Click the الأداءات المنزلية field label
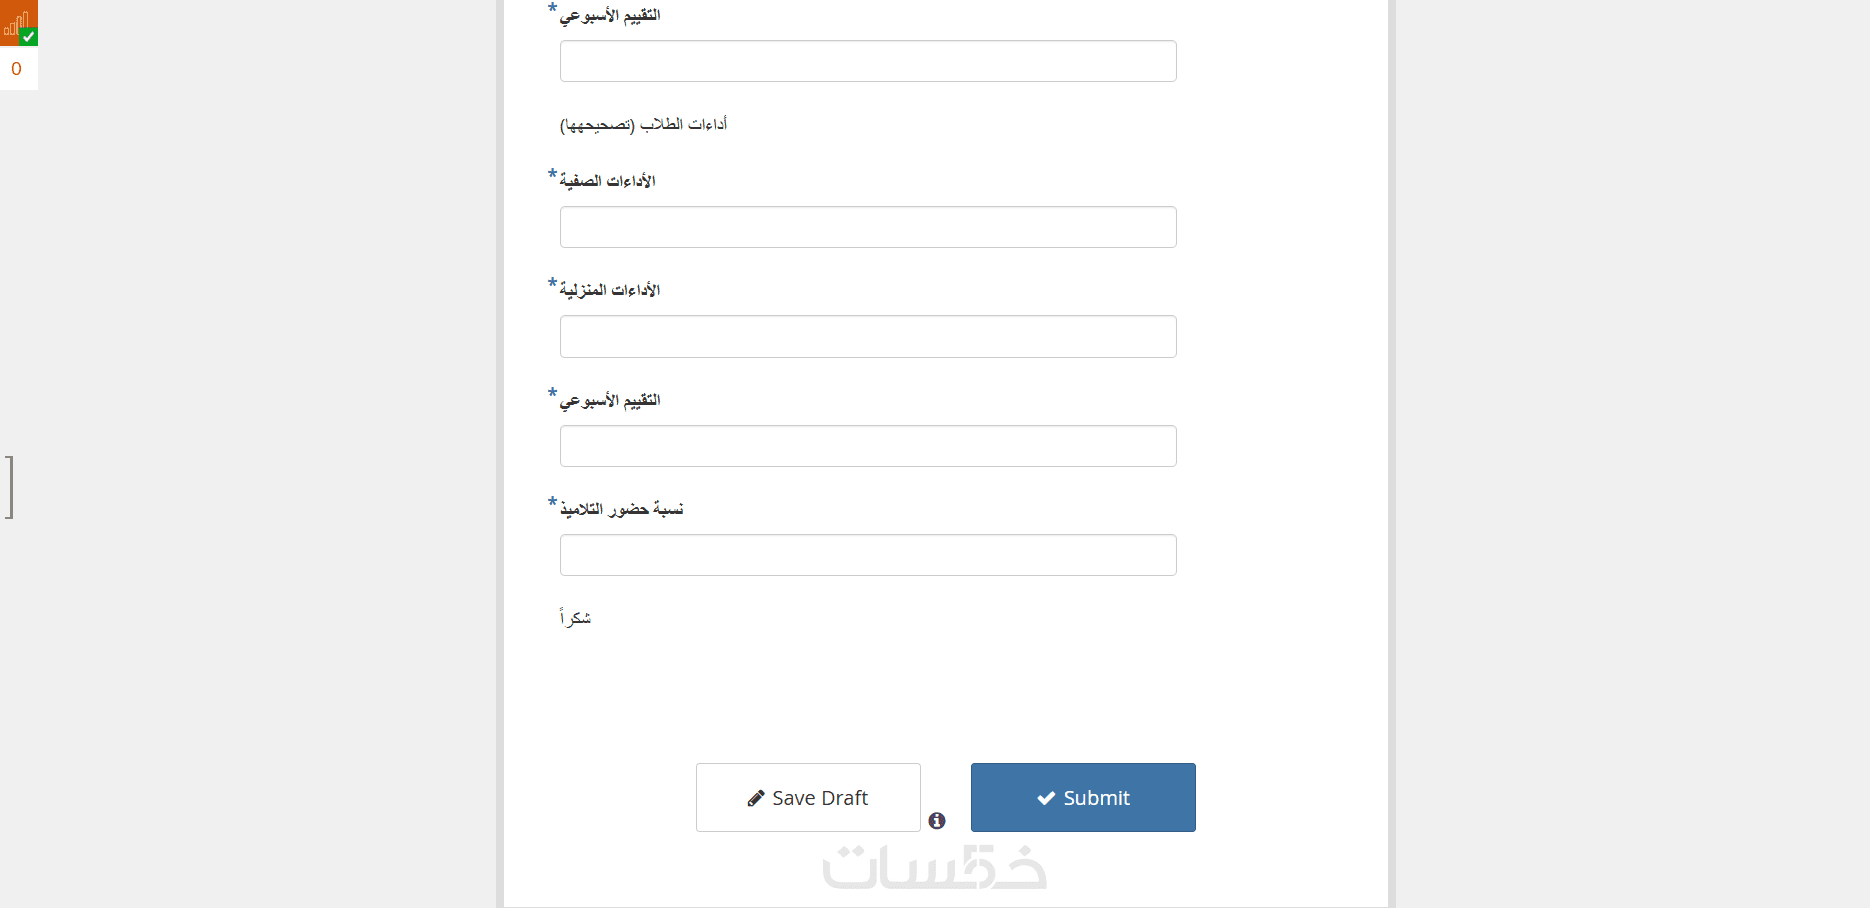The height and width of the screenshot is (908, 1870). click(610, 290)
